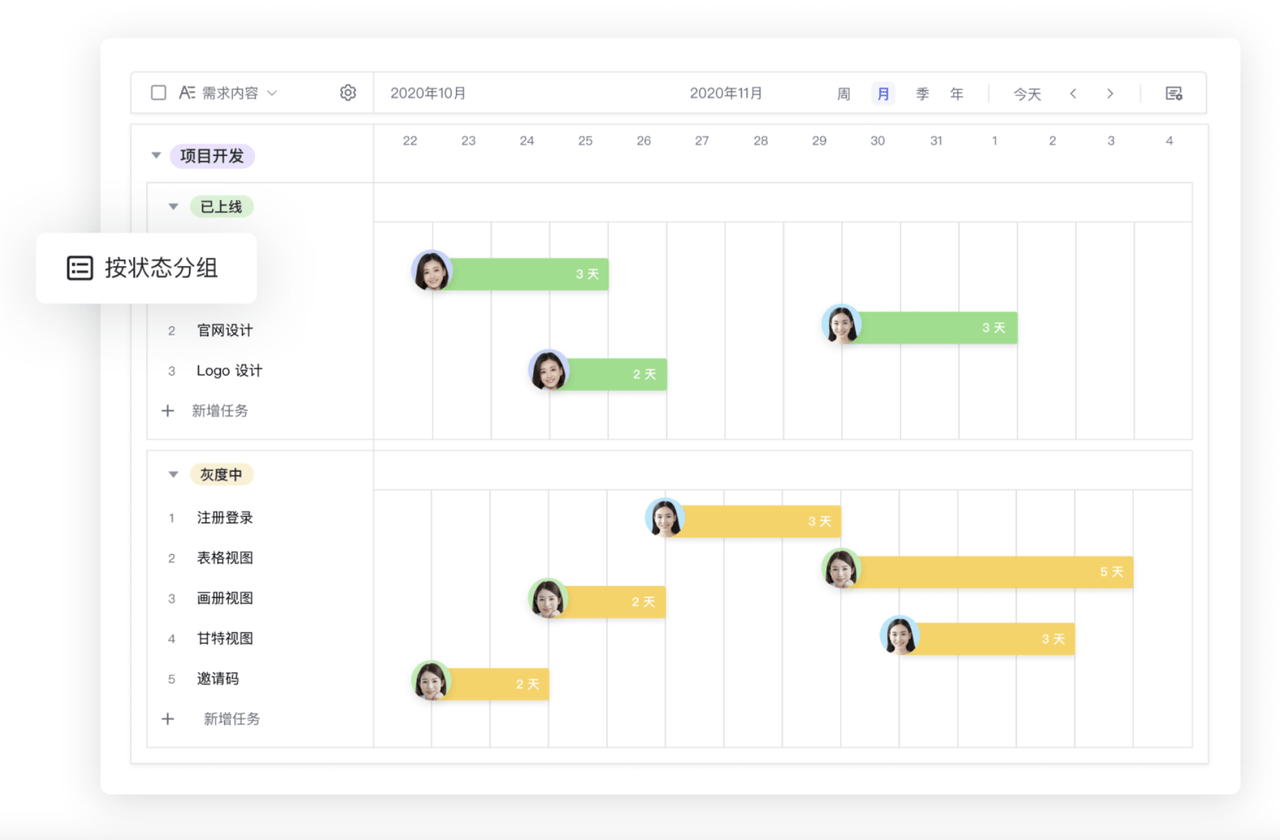
Task: Collapse the 项目开发 group
Action: pyautogui.click(x=156, y=156)
